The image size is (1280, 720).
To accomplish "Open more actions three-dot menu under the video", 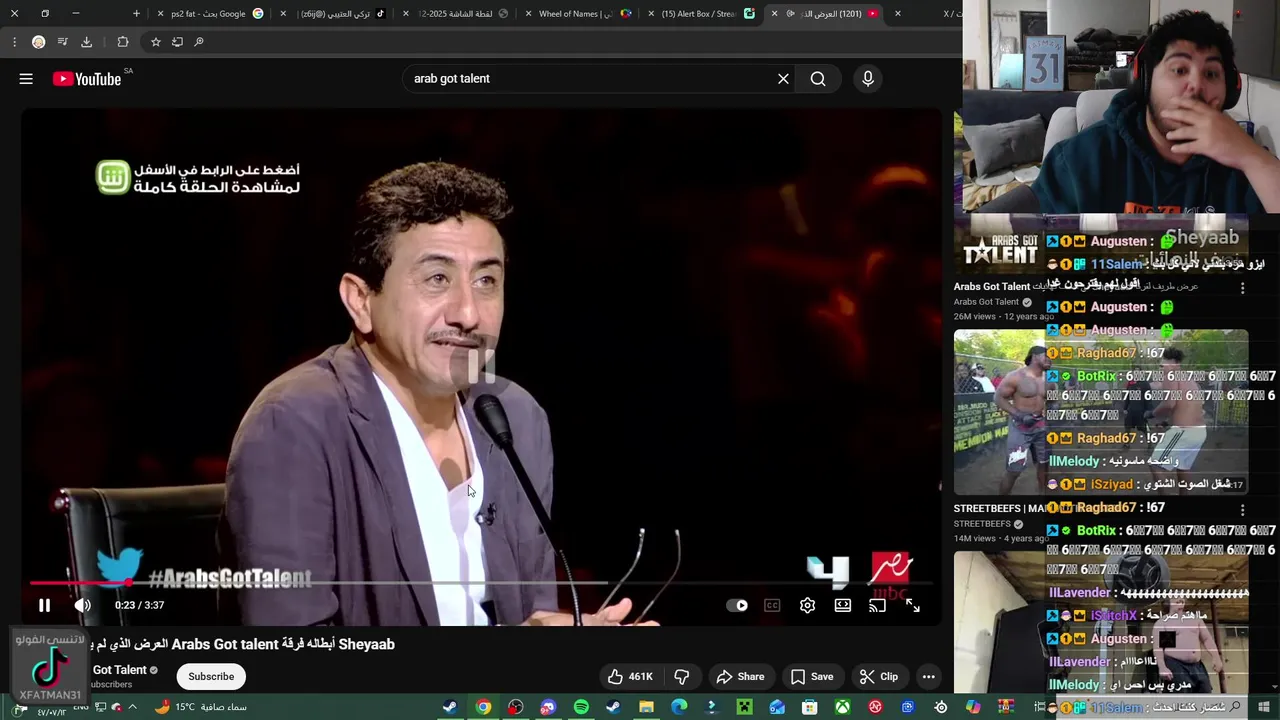I will (x=928, y=677).
